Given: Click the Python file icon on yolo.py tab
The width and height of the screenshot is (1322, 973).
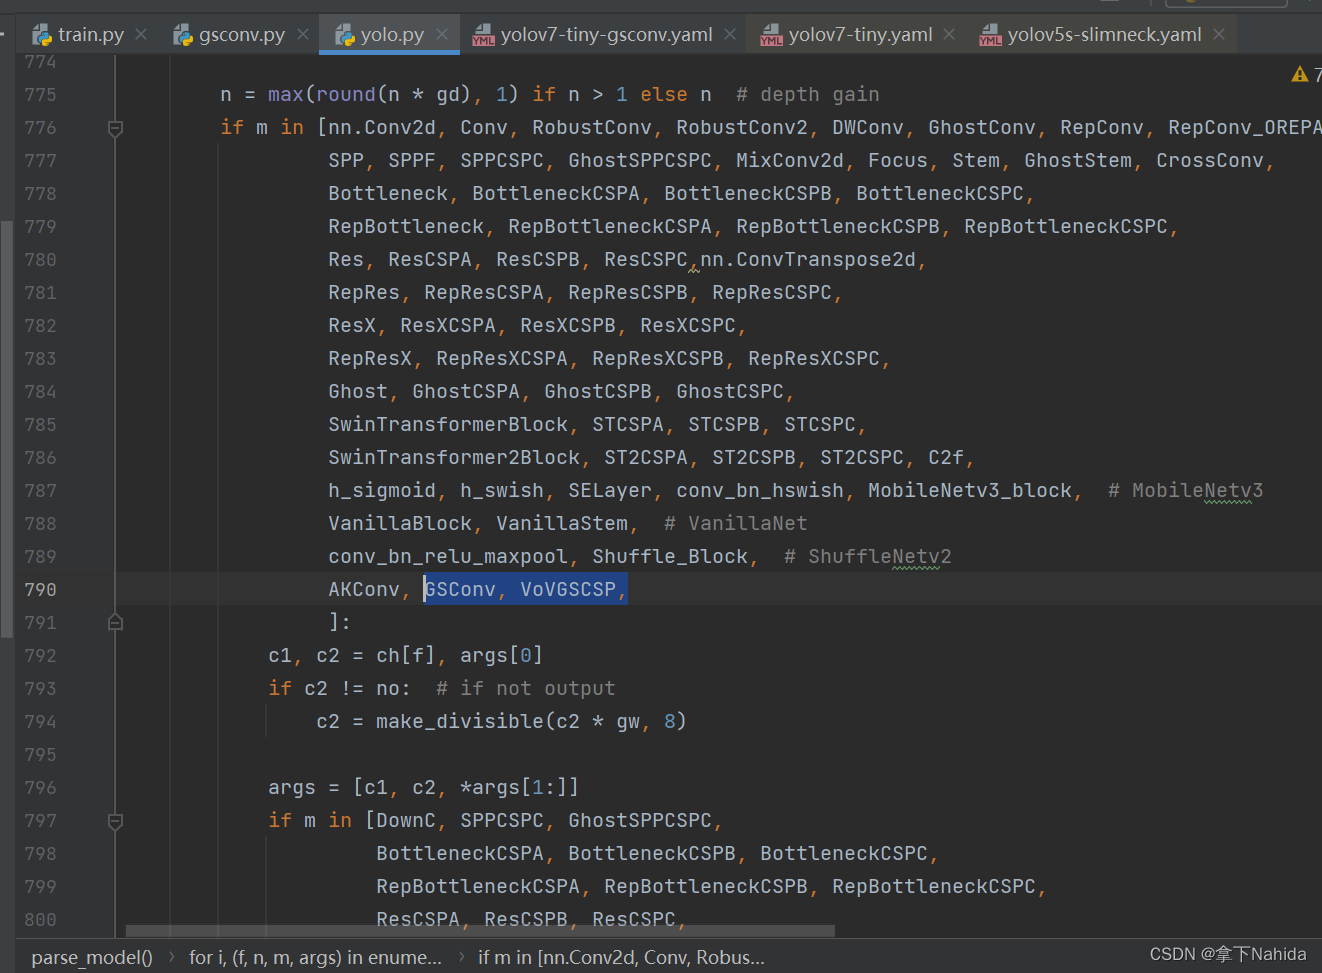Looking at the screenshot, I should (345, 36).
